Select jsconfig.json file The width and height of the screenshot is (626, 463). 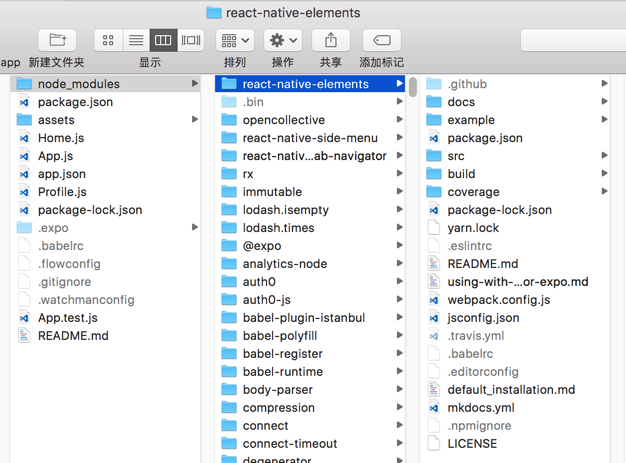(515, 318)
